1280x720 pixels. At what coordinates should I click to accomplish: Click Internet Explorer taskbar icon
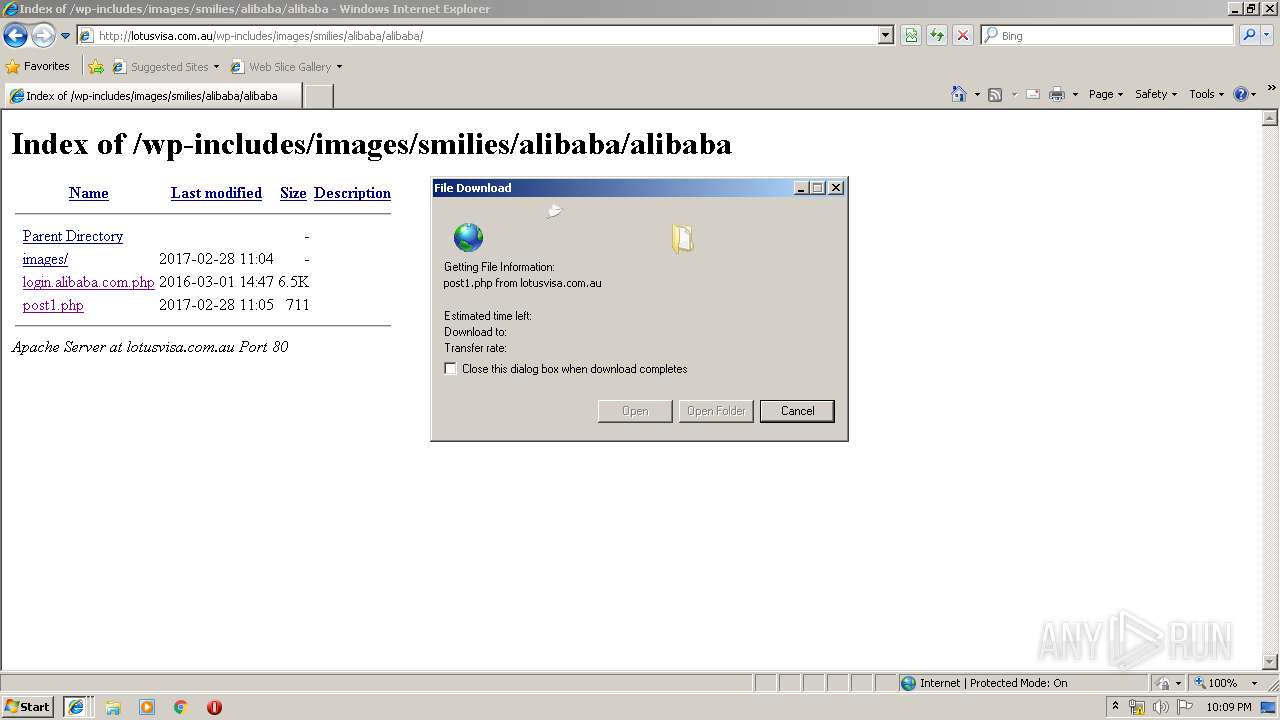(x=76, y=707)
